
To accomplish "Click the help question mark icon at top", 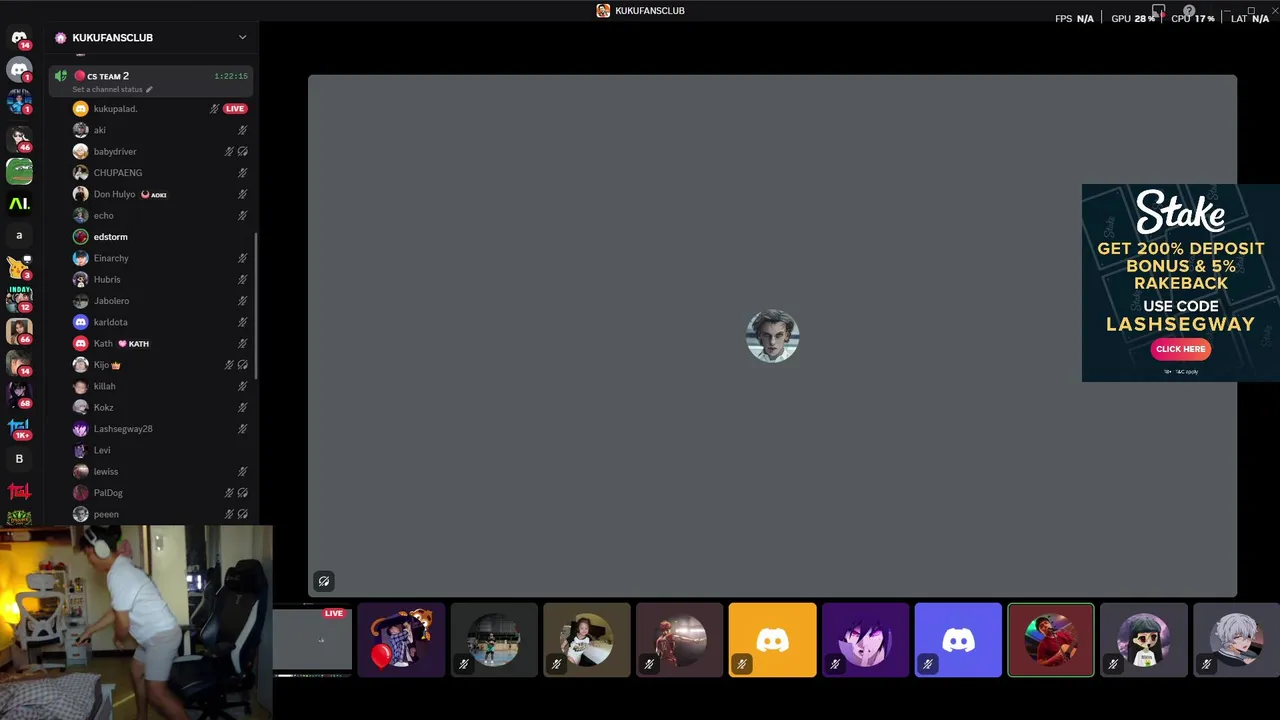I will (x=1189, y=11).
